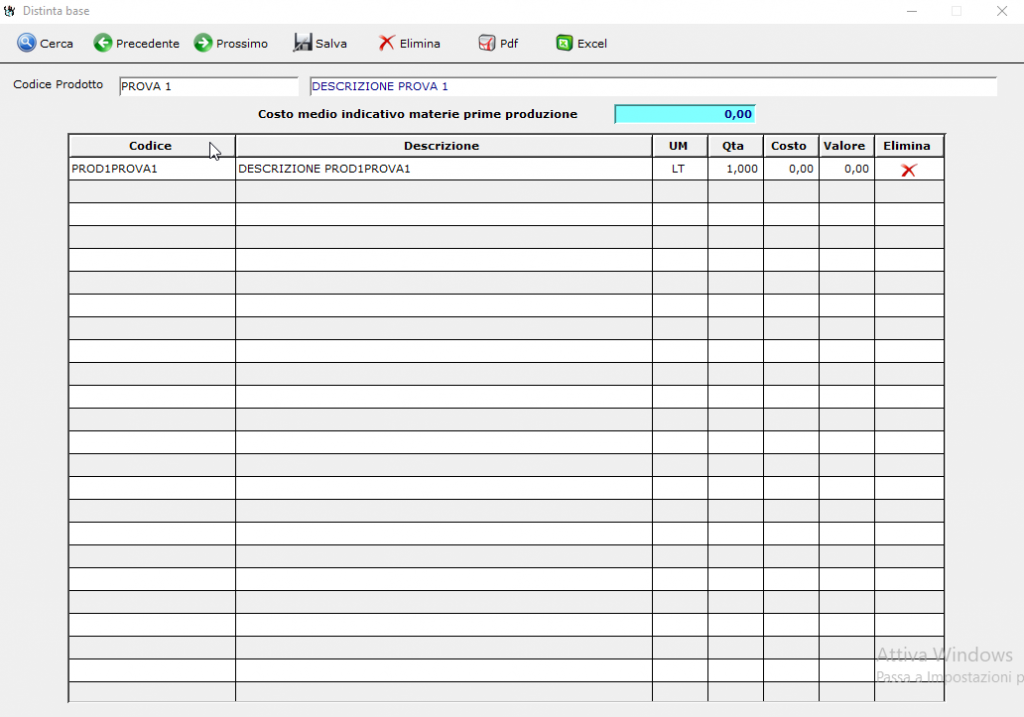
Task: Export to Excel using toolbar icon
Action: pos(565,43)
